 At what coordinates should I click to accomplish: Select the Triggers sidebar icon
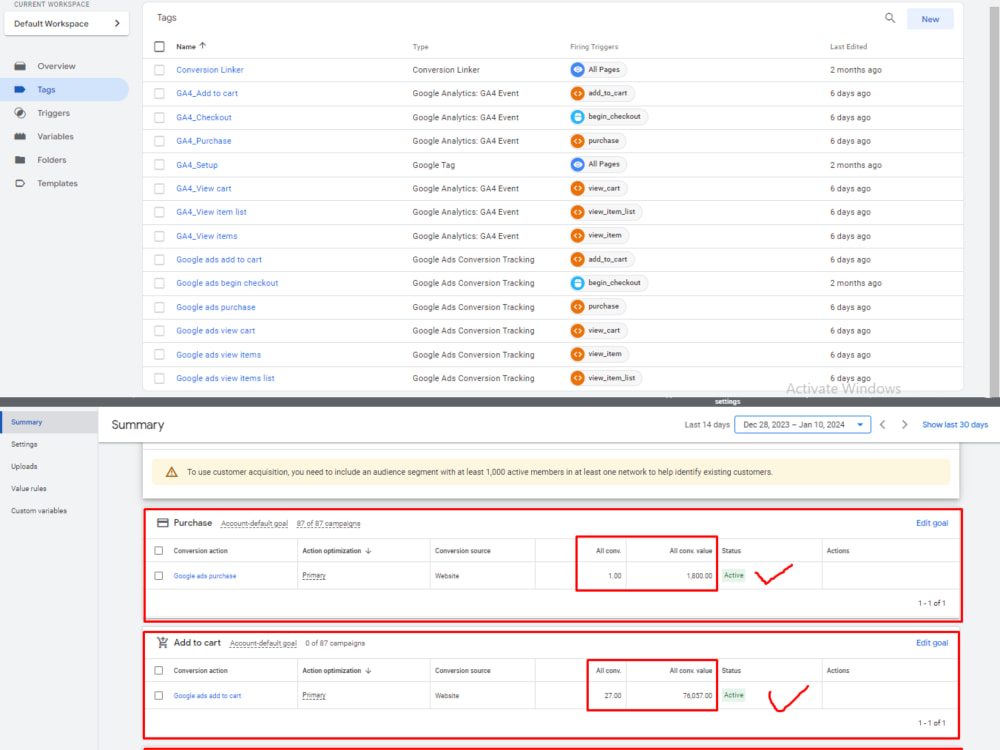pyautogui.click(x=20, y=113)
